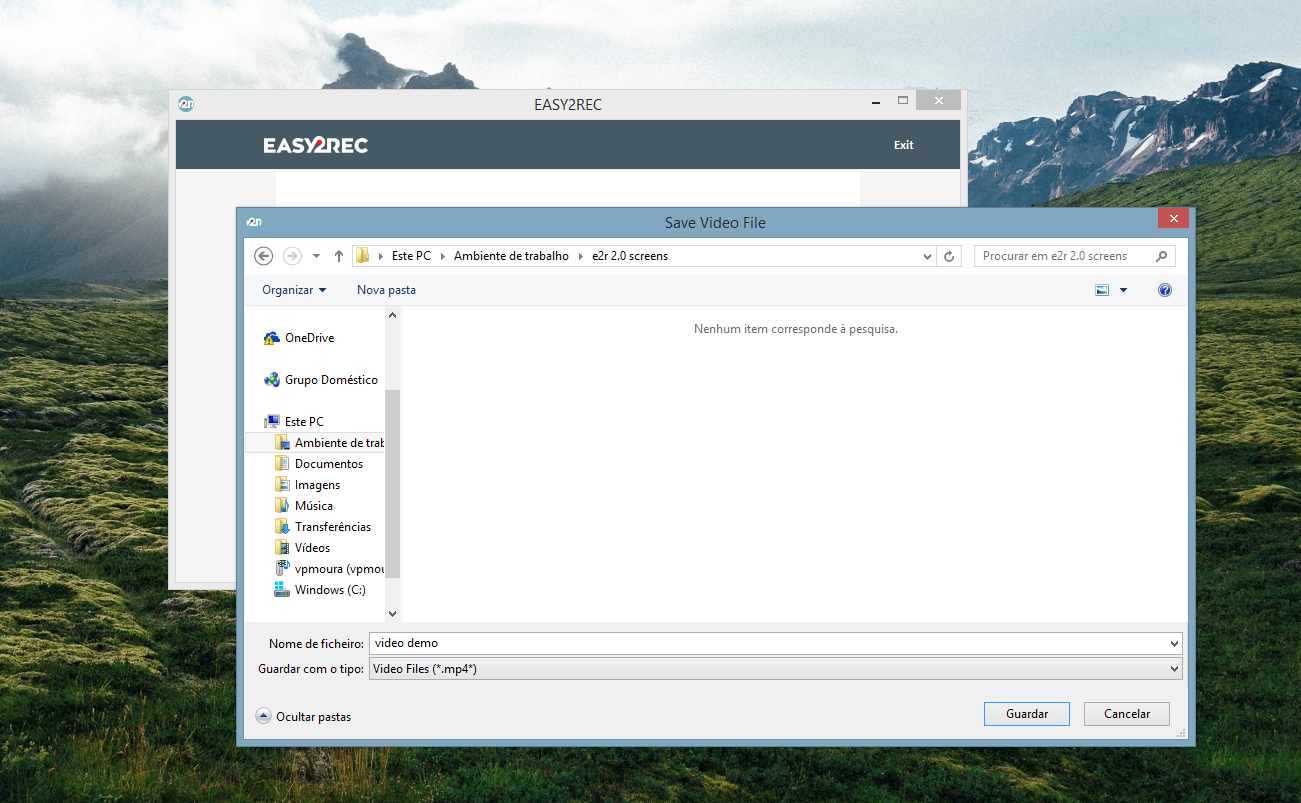Expand the Nome de ficheiro dropdown arrow
The width and height of the screenshot is (1301, 803).
point(1174,643)
